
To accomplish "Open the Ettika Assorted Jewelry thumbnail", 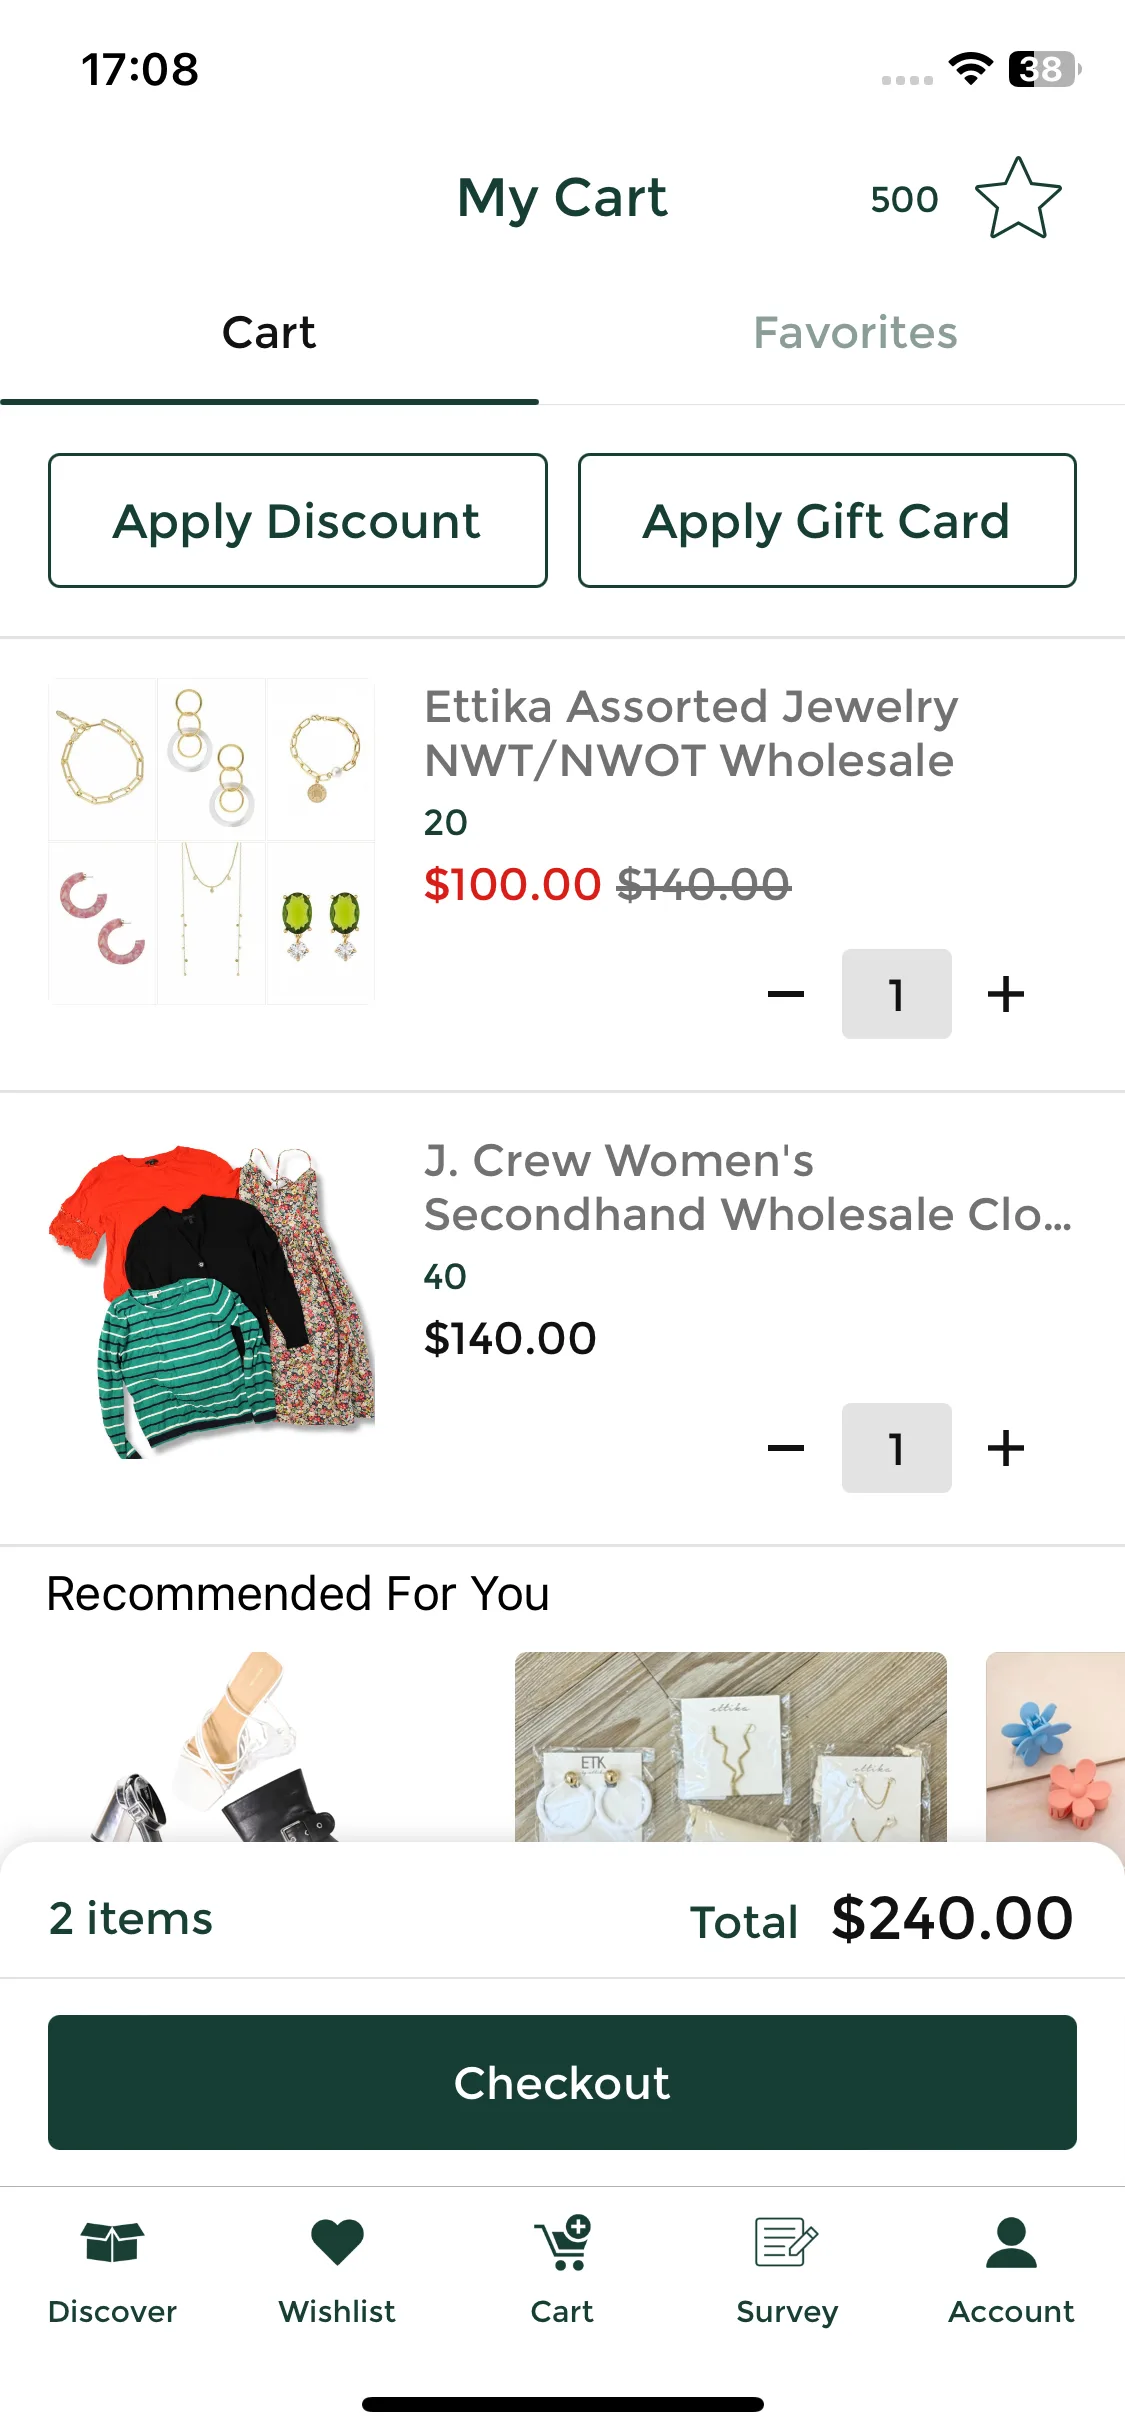I will click(211, 841).
